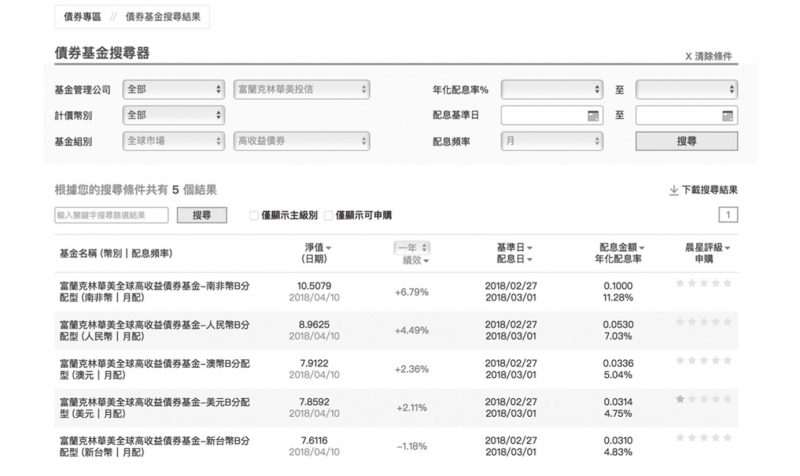This screenshot has height=476, width=800.
Task: Enable 僅顯示主級別 checkbox
Action: pyautogui.click(x=253, y=215)
